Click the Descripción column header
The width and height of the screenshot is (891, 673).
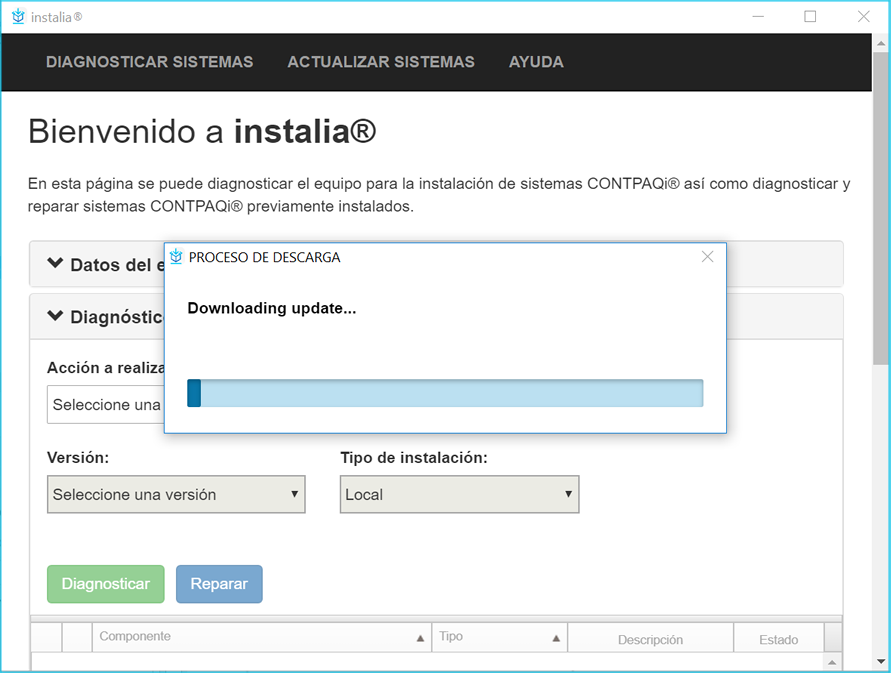coord(650,639)
